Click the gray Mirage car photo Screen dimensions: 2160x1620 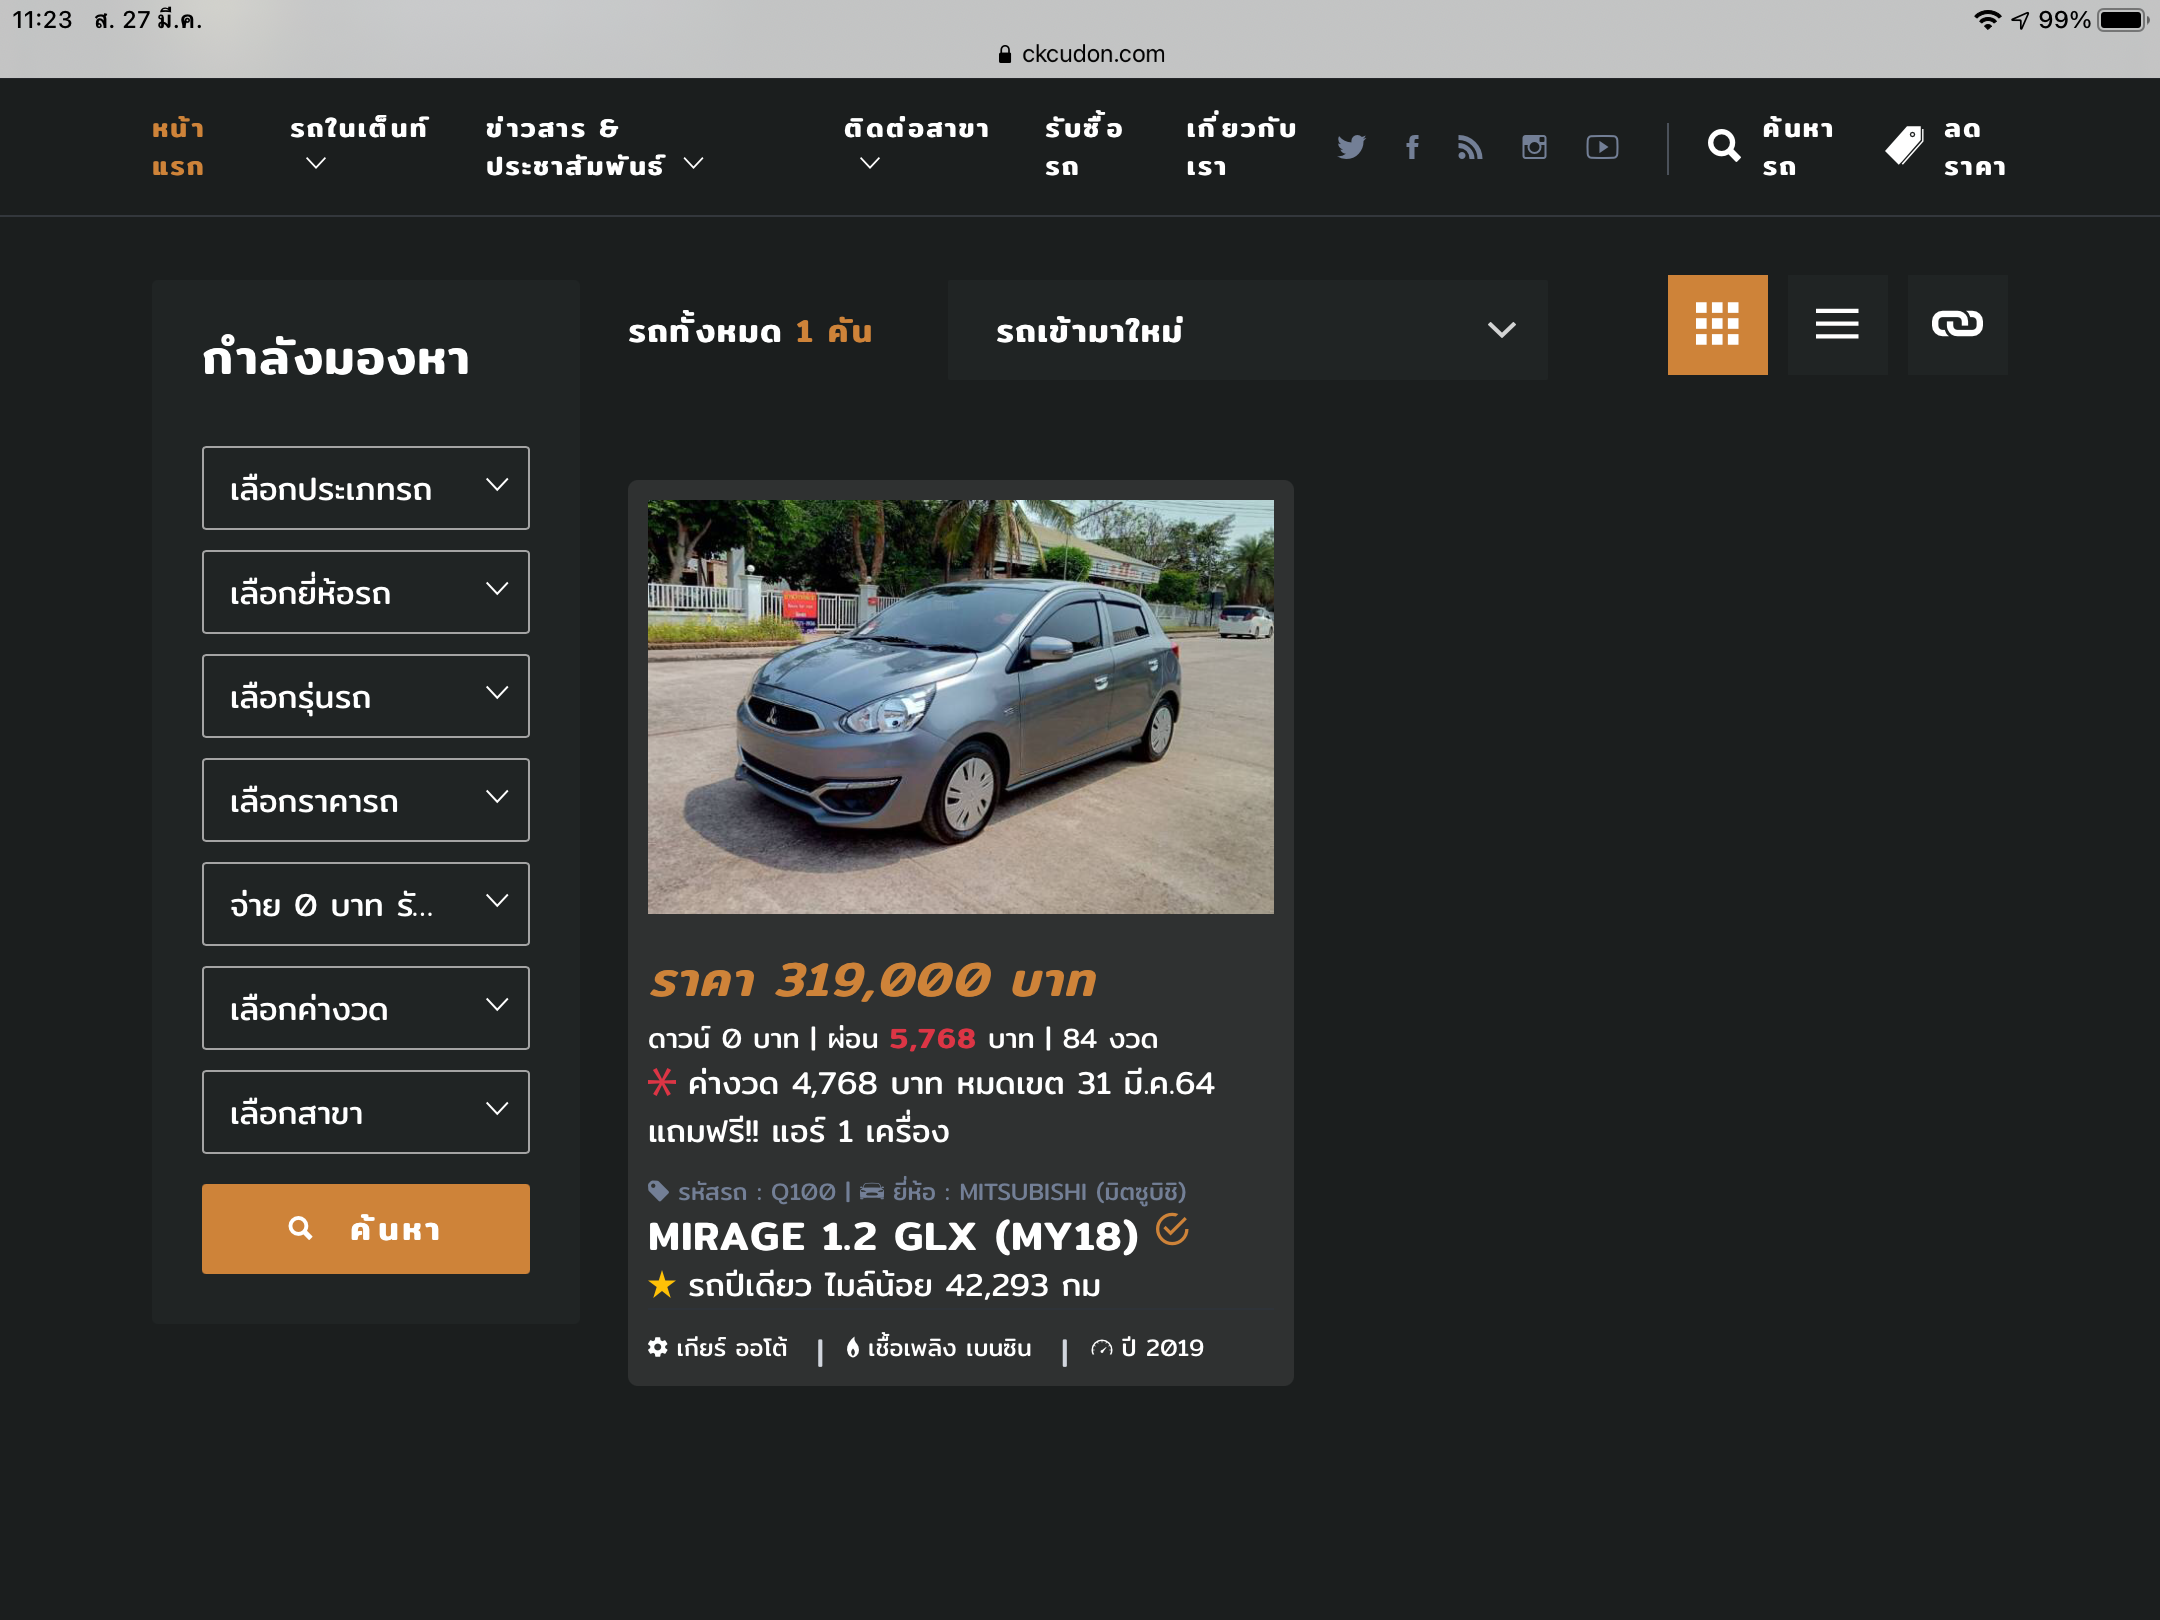[960, 706]
